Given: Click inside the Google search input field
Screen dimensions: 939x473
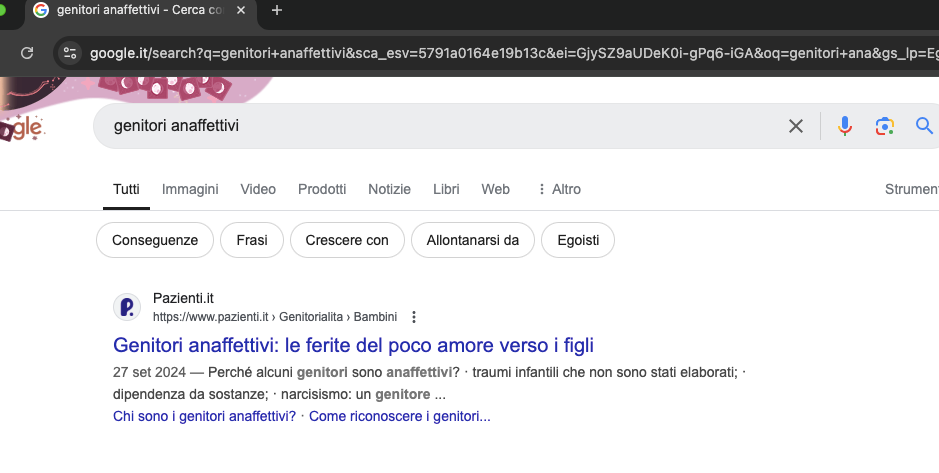Looking at the screenshot, I should pyautogui.click(x=440, y=127).
